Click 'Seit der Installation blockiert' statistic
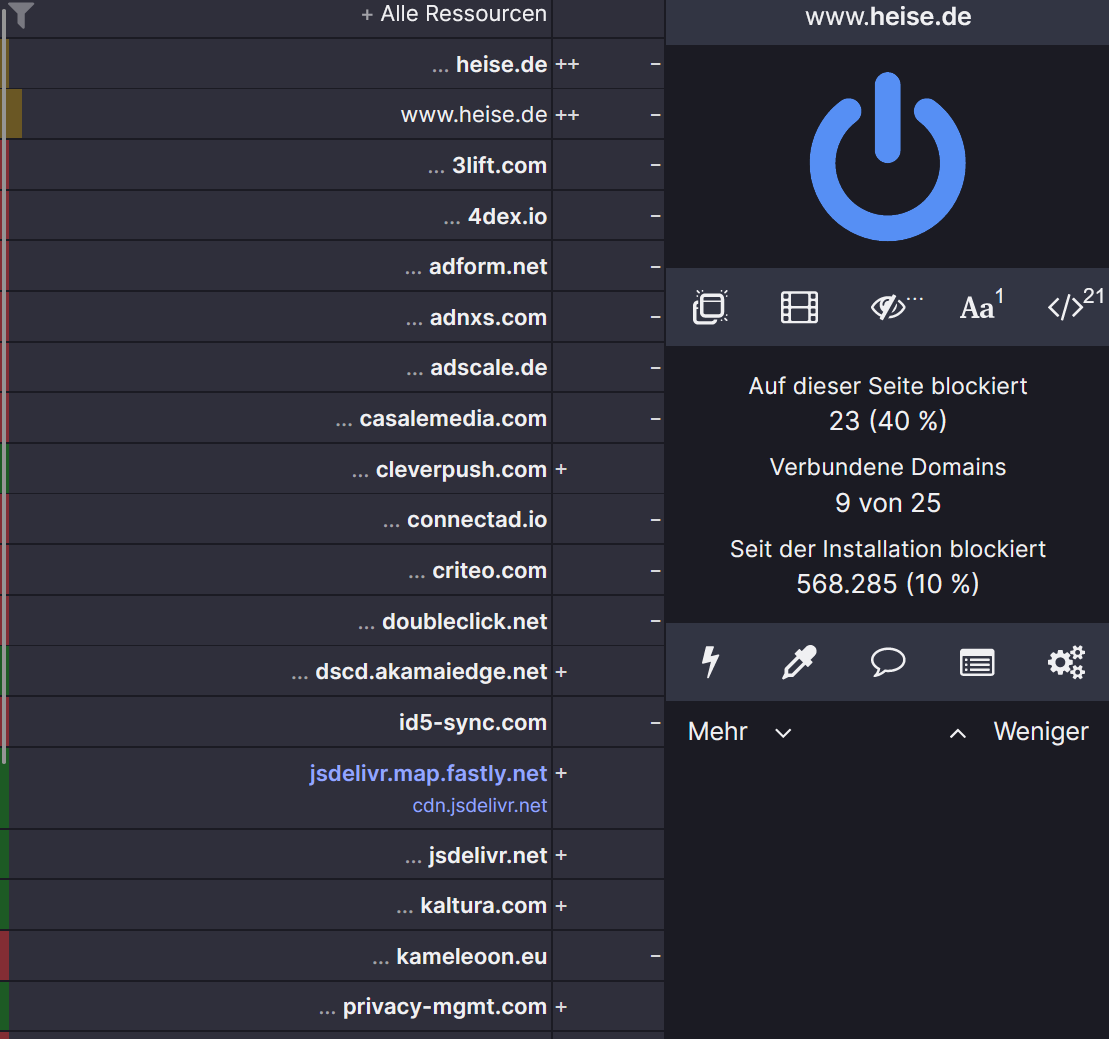This screenshot has height=1039, width=1109. coord(888,567)
